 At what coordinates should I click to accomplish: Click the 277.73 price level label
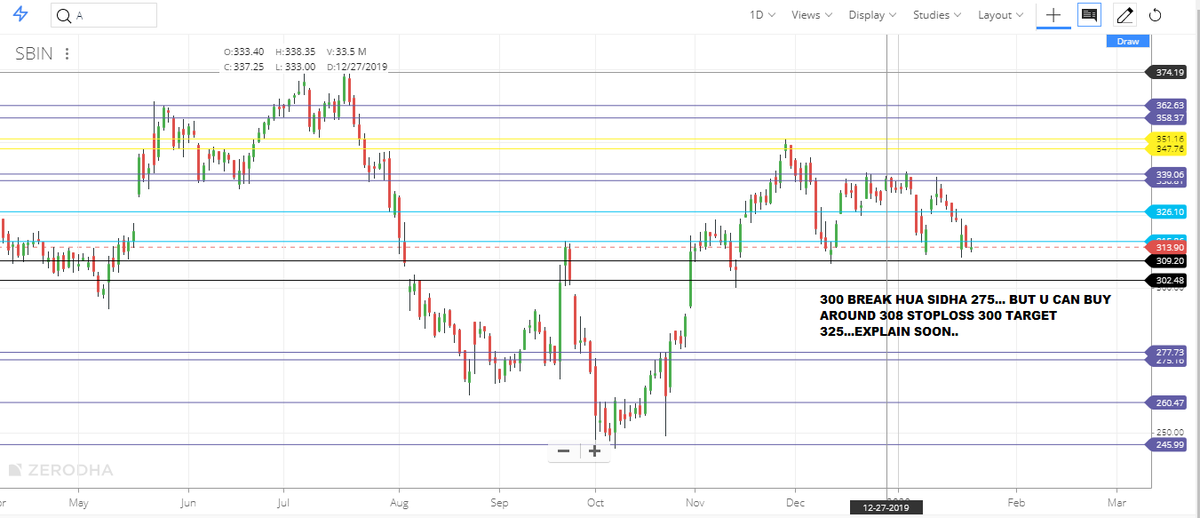pyautogui.click(x=1169, y=352)
